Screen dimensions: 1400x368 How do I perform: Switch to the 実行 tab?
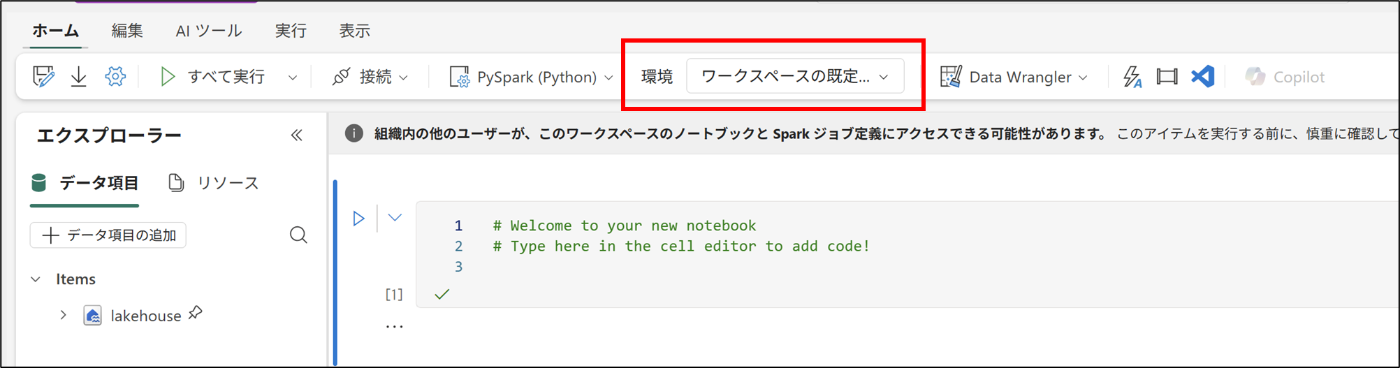[x=291, y=30]
